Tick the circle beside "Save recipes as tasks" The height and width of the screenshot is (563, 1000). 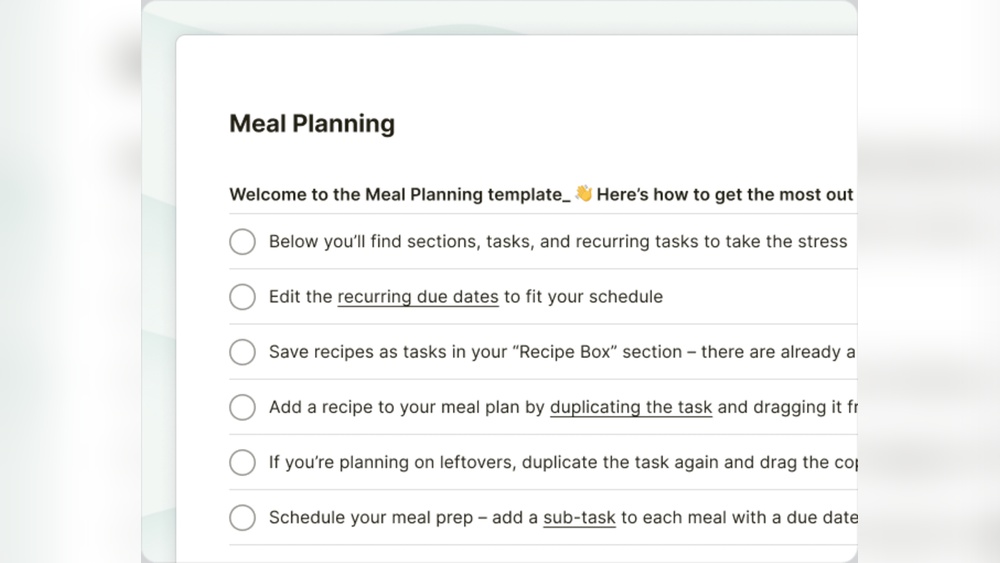(x=243, y=352)
